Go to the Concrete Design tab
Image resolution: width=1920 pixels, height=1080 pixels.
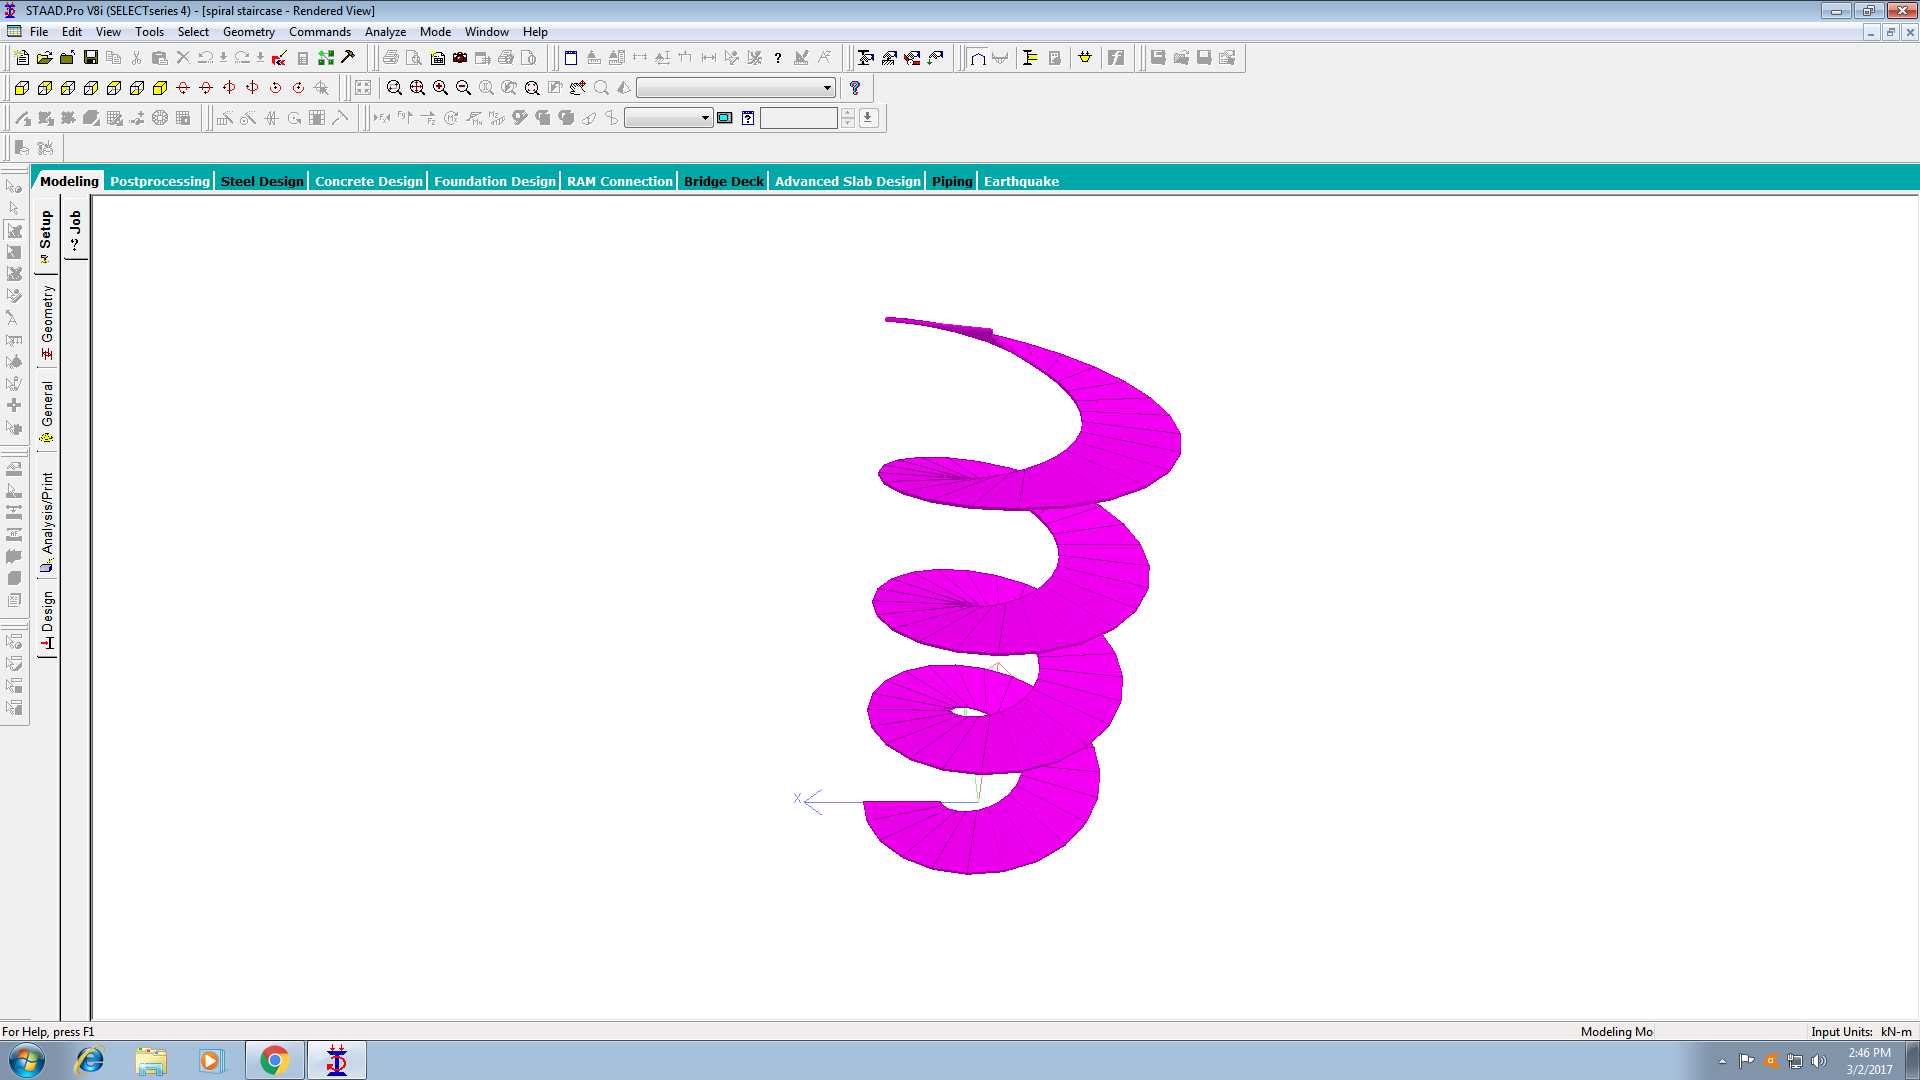point(369,181)
